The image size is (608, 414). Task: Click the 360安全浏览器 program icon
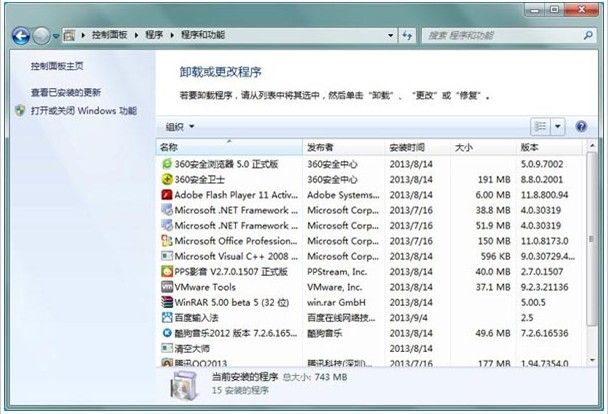click(167, 164)
